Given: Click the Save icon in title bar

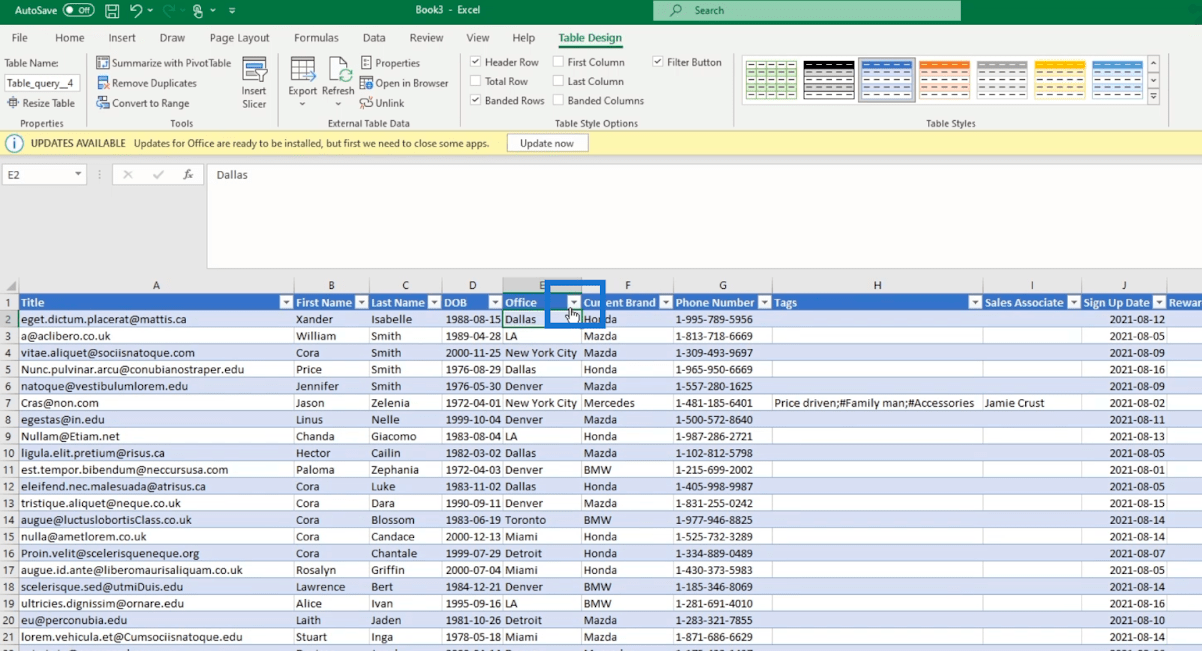Looking at the screenshot, I should 112,11.
